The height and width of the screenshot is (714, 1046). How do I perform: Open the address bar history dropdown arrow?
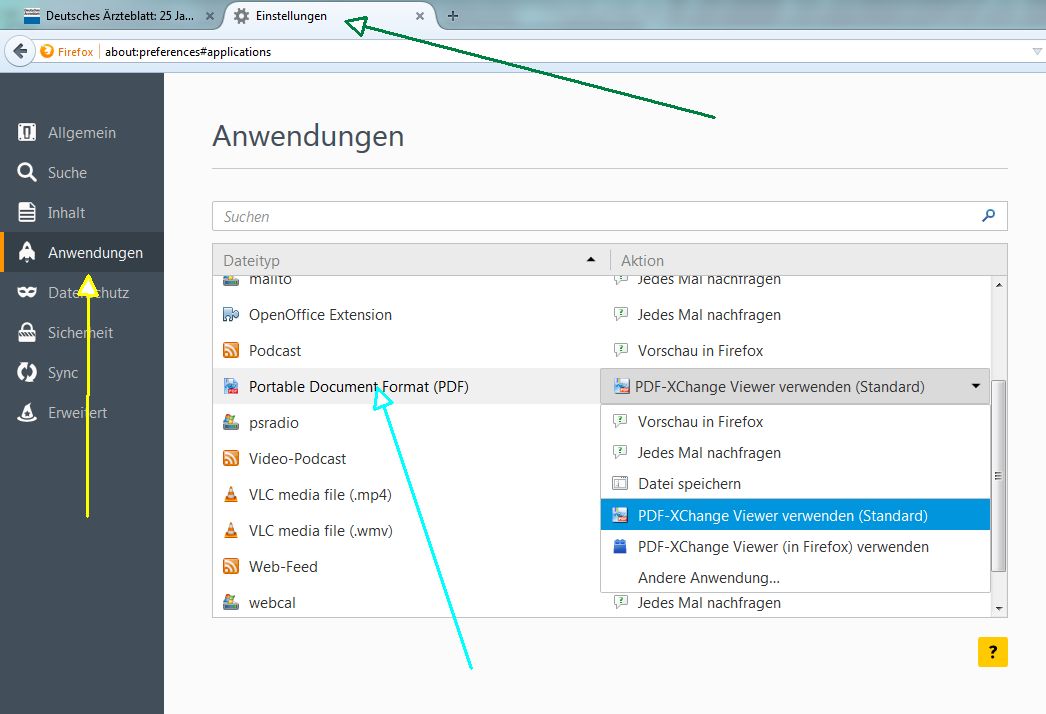tap(1037, 51)
